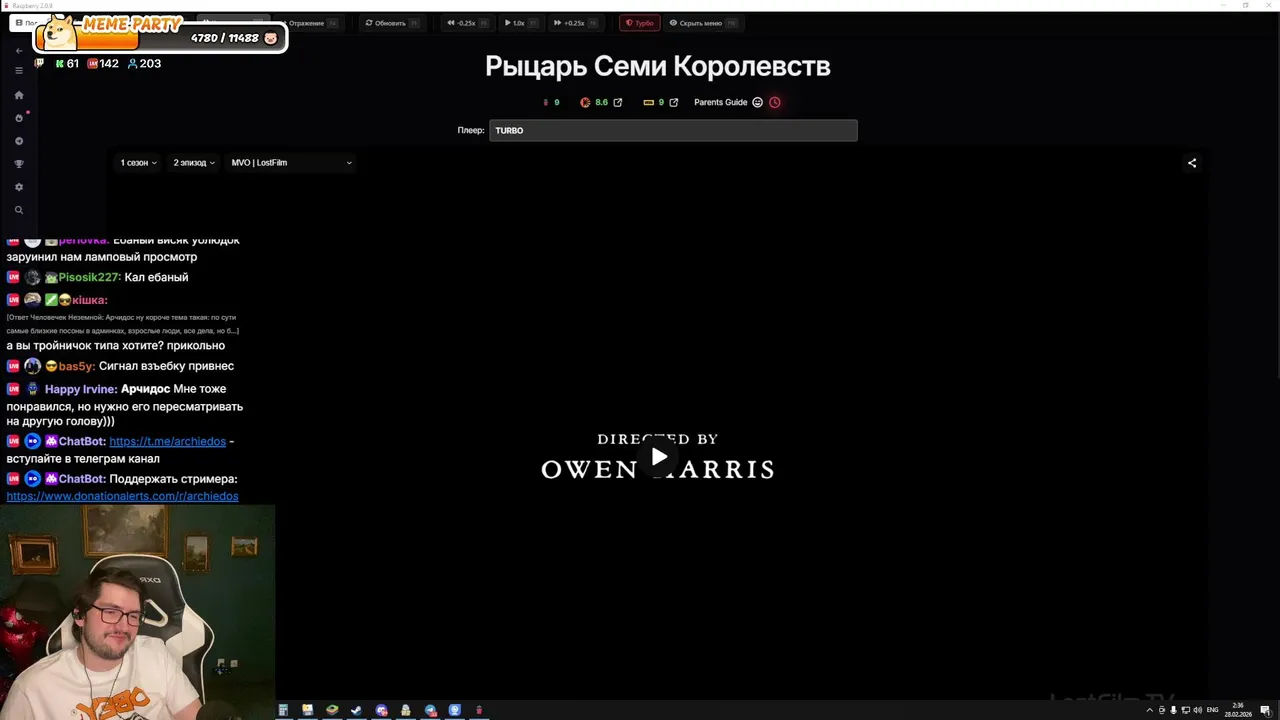1280x720 pixels.
Task: Expand the 1 сезон season dropdown
Action: click(139, 163)
